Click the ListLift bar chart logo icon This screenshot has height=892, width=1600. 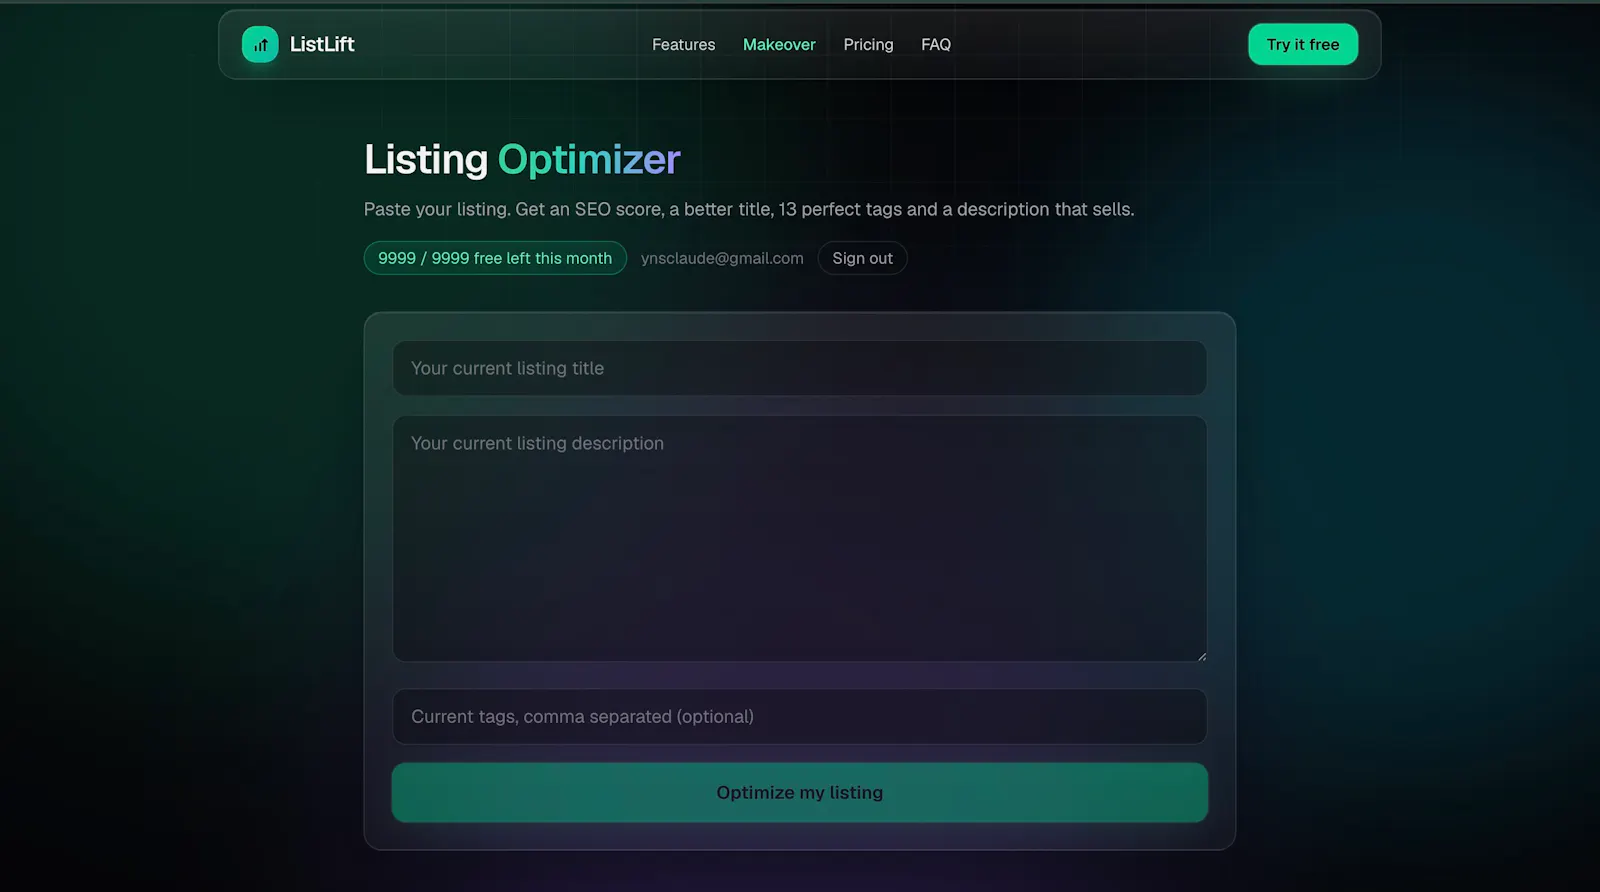click(260, 44)
